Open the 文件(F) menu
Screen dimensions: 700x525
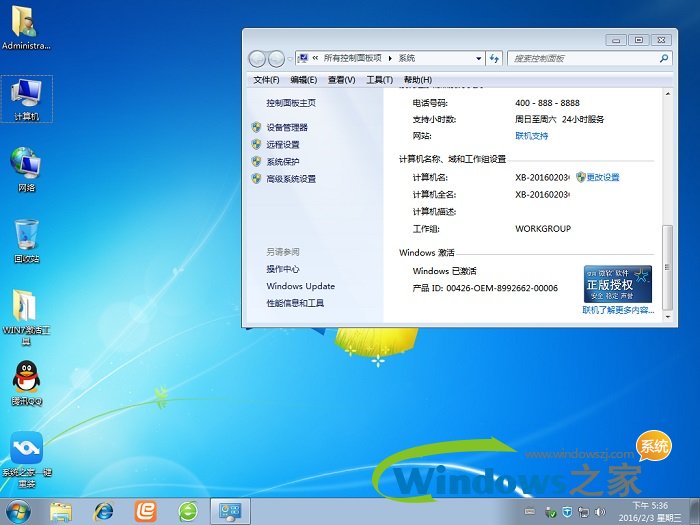tap(266, 80)
